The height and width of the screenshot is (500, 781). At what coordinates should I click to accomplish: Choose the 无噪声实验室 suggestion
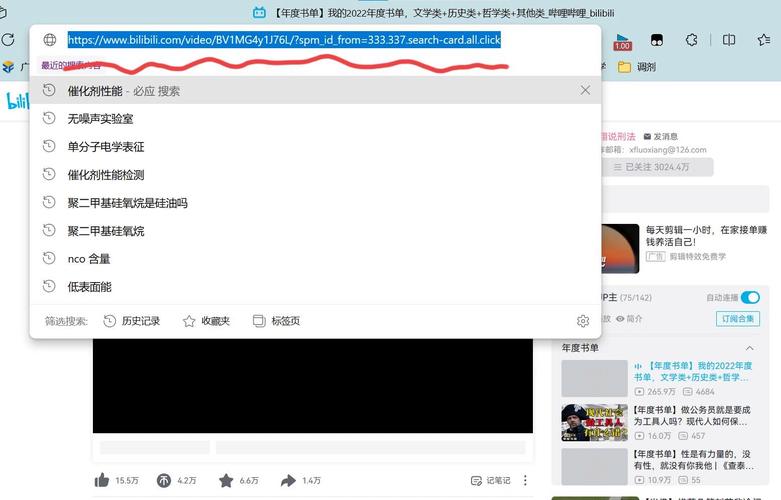pos(315,119)
